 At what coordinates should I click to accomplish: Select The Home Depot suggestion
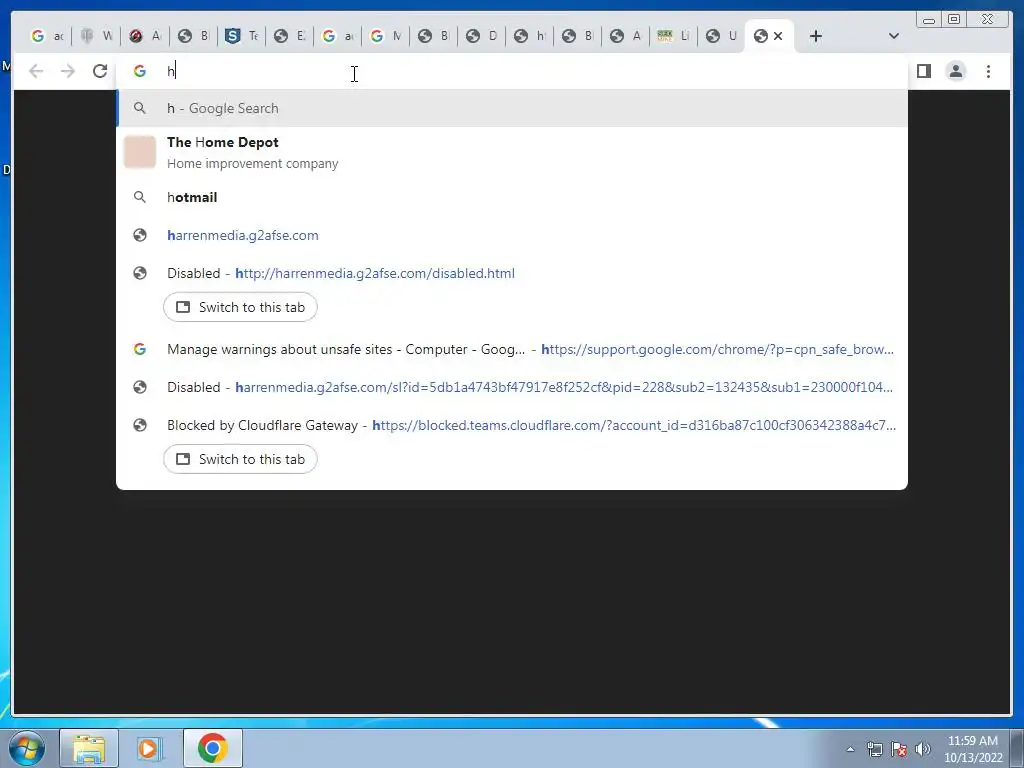tap(512, 152)
